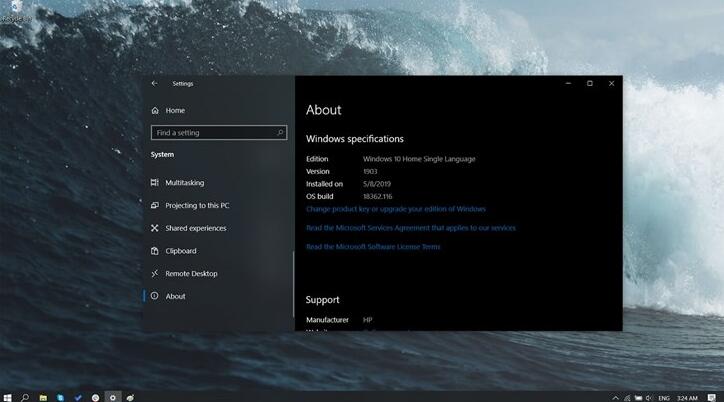
Task: Click the search magnifier in Find a setting
Action: tap(280, 132)
